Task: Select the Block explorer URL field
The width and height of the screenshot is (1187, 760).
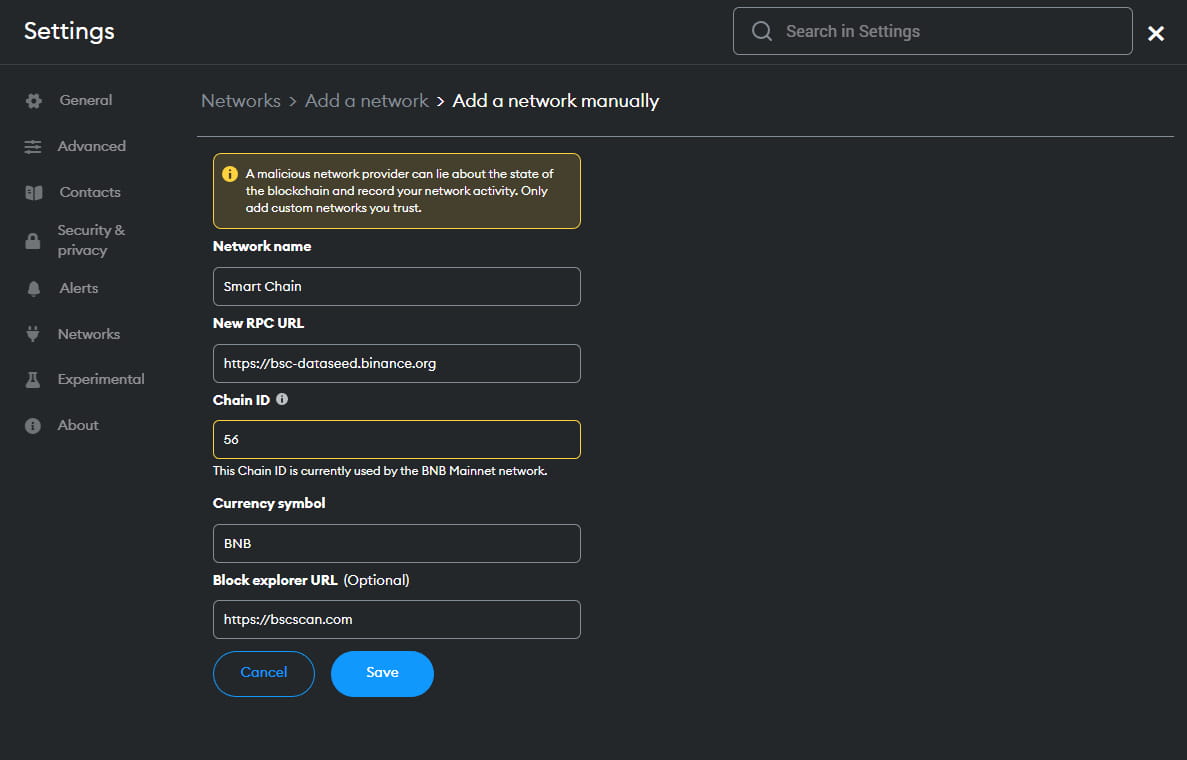Action: (396, 619)
